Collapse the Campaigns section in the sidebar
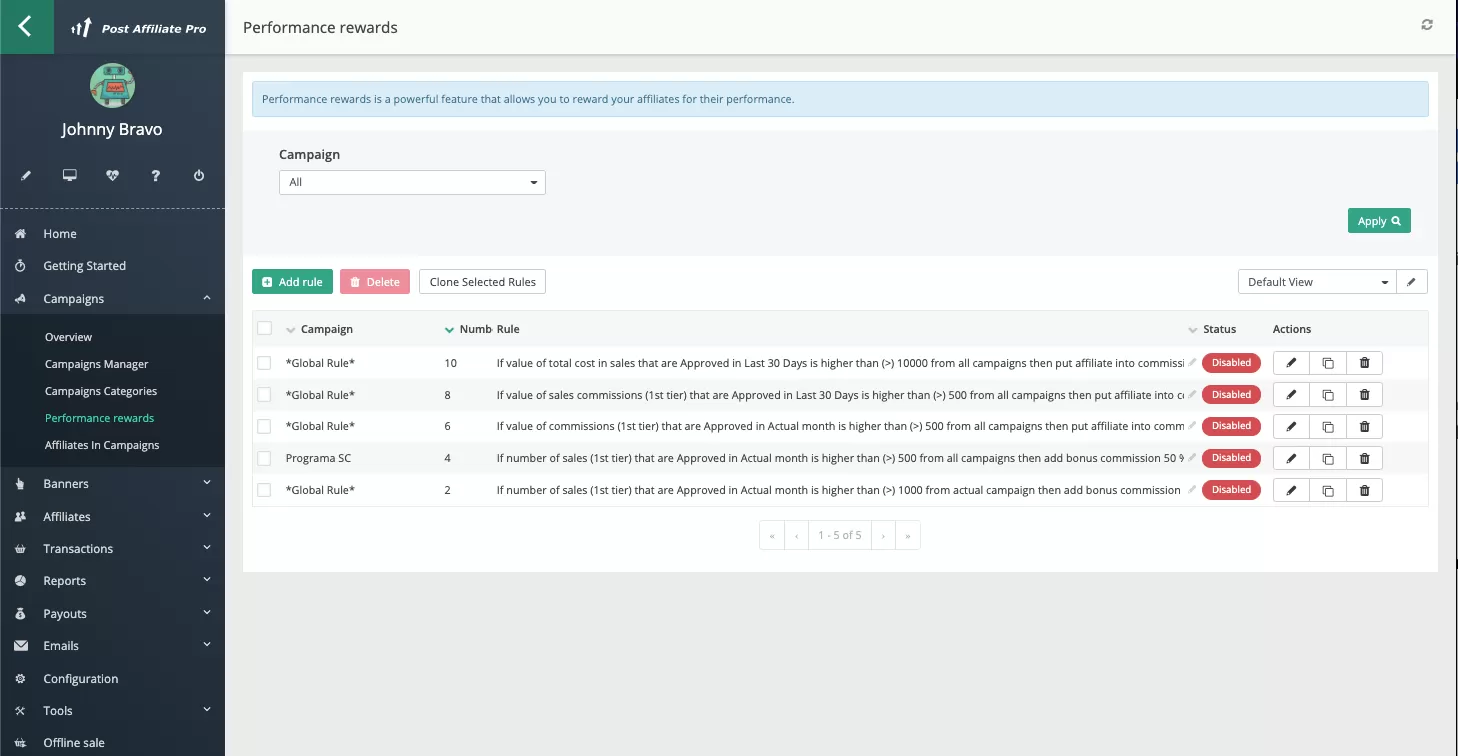Screen dimensions: 1458x756 pyautogui.click(x=208, y=298)
